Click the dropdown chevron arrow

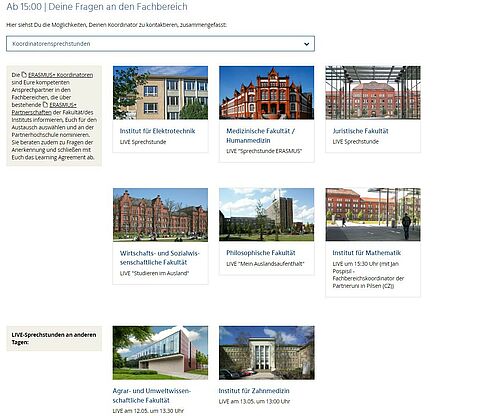306,44
